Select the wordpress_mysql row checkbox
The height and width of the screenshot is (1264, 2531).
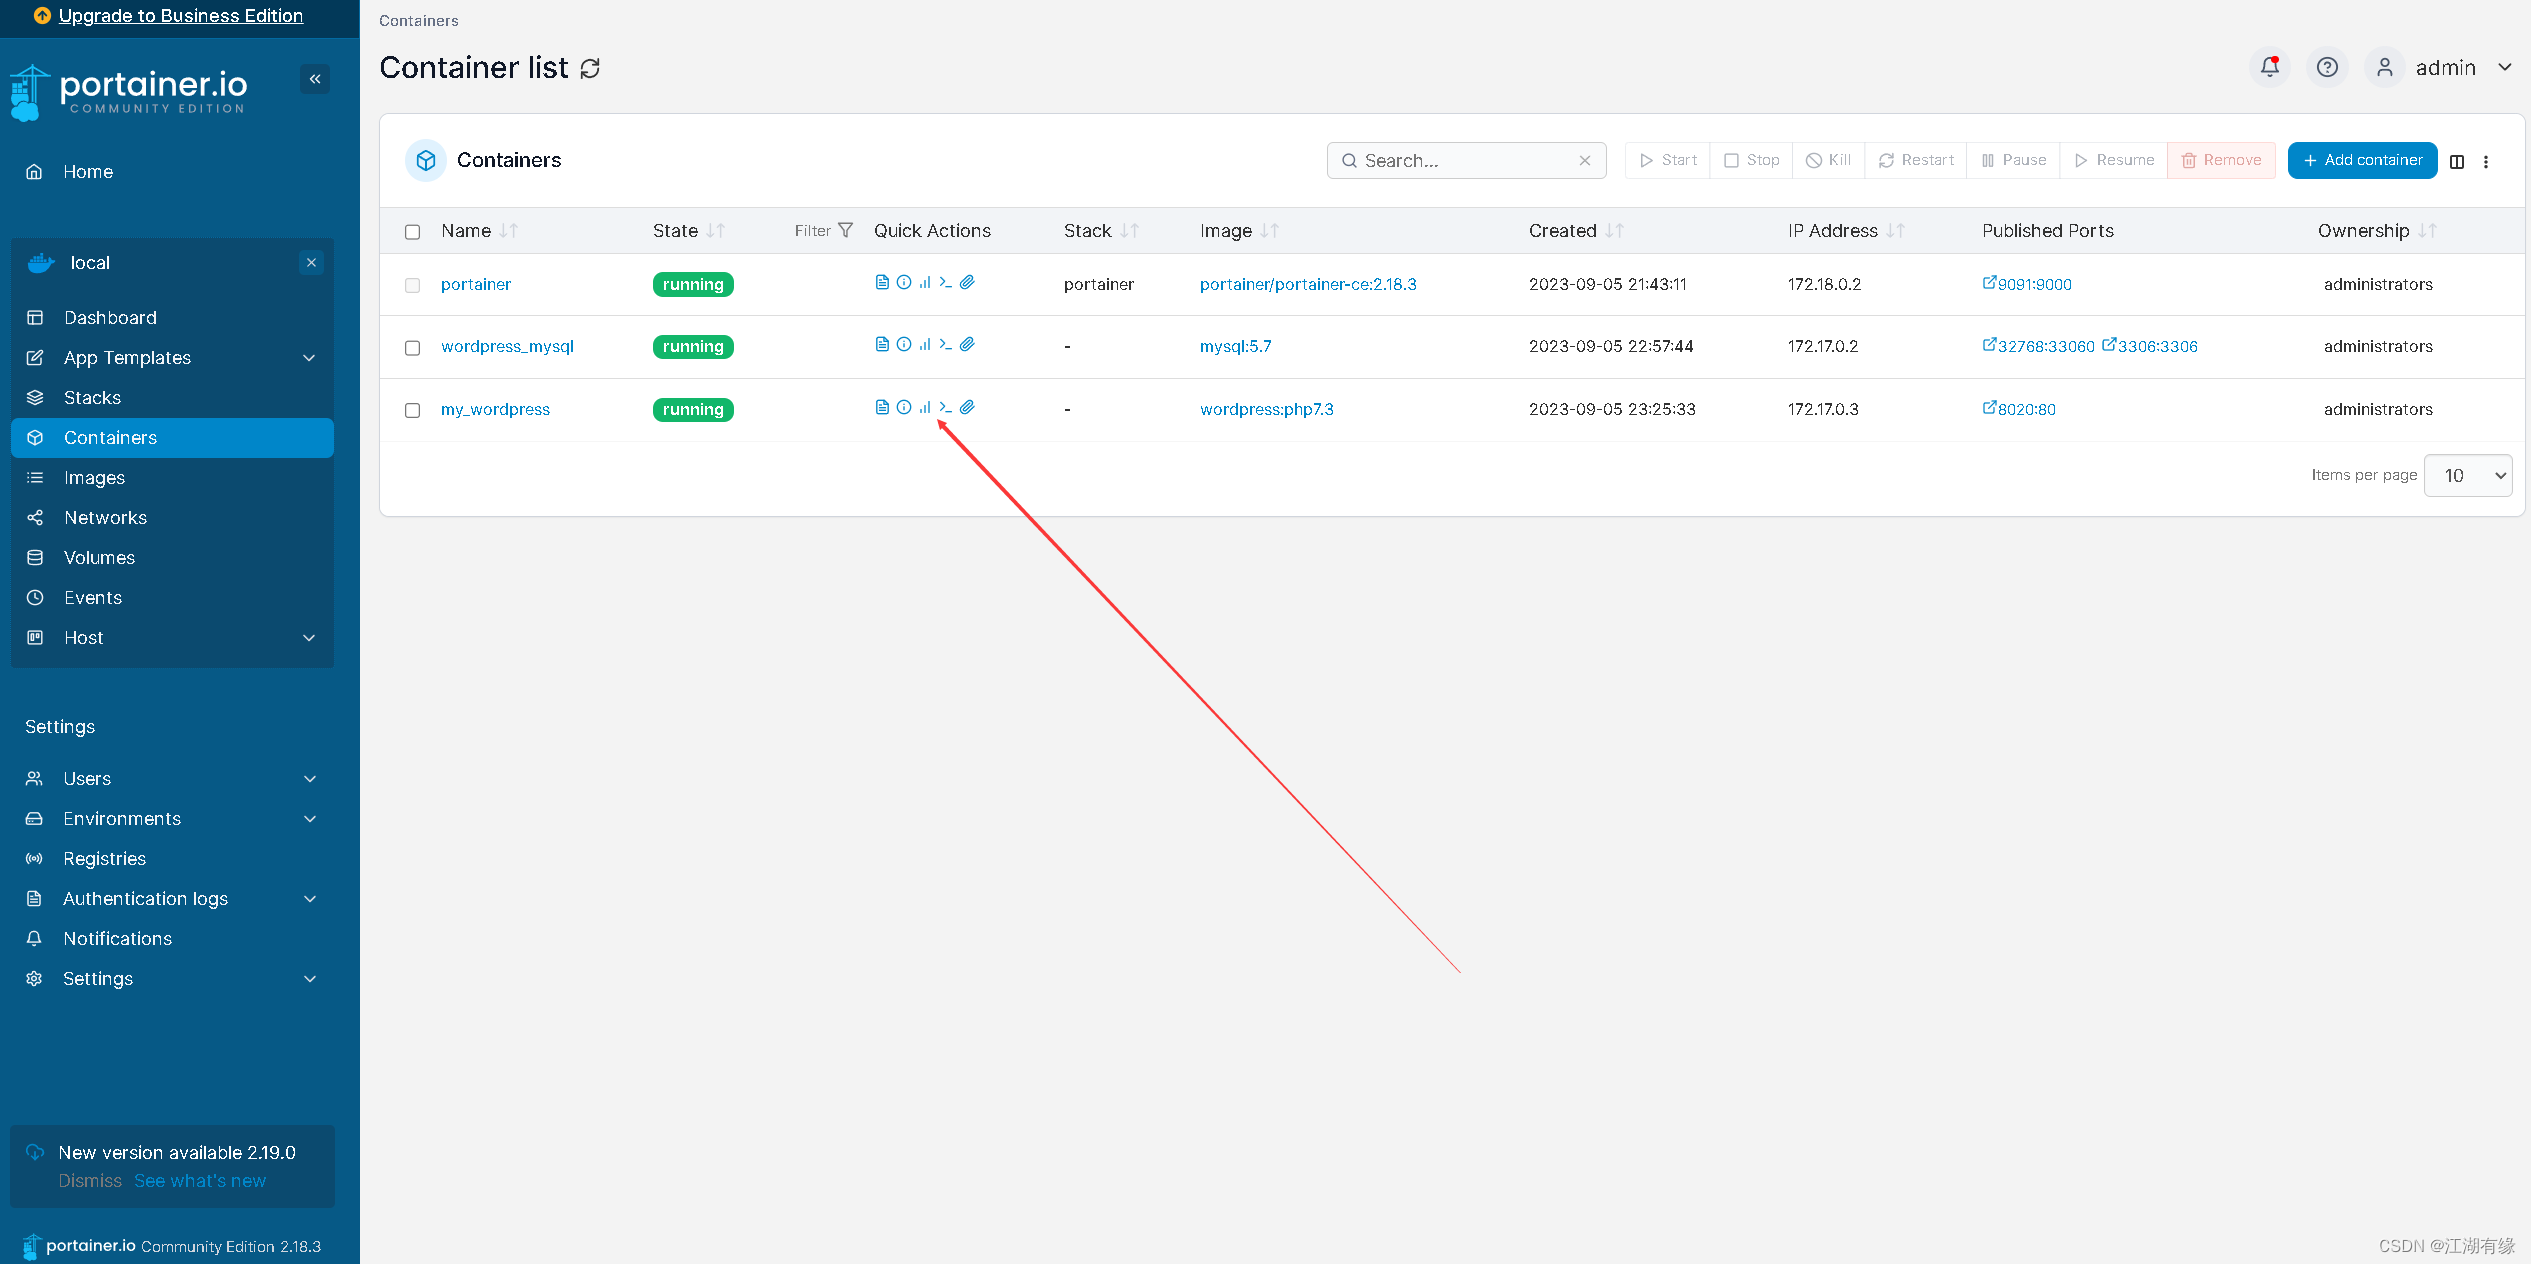pos(412,347)
